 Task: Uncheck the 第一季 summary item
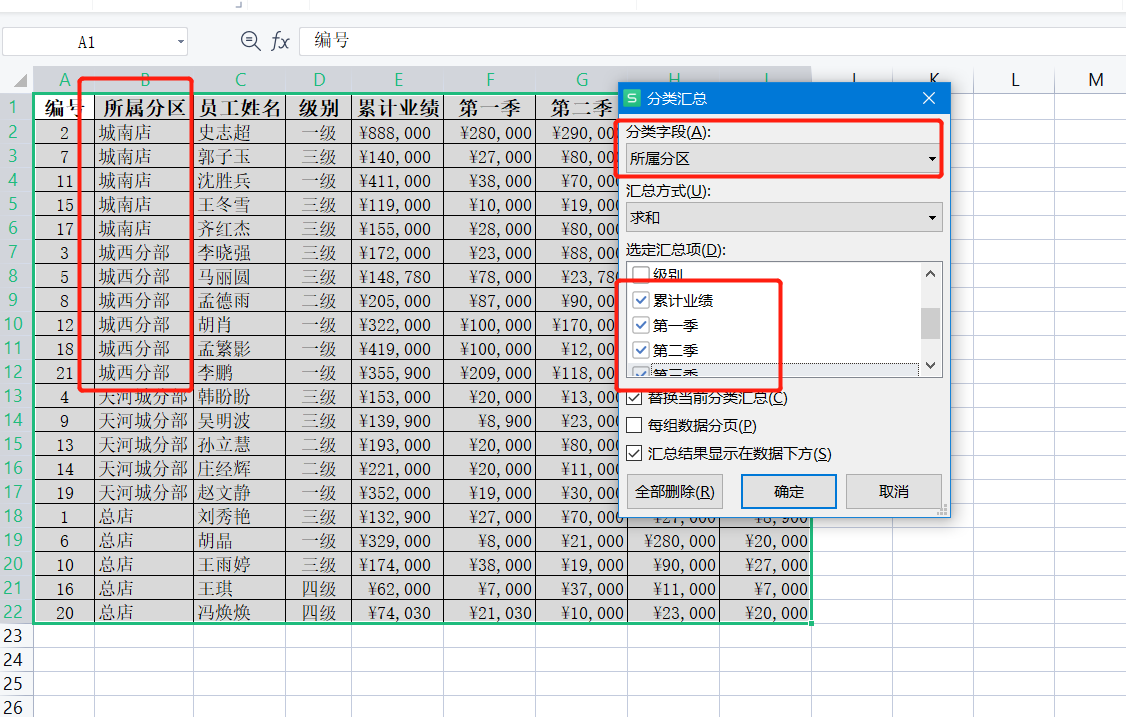point(641,325)
